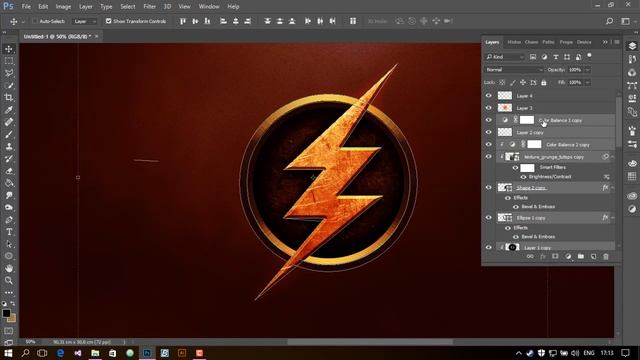Open the blend mode Normal dropdown
Screen dimensions: 640x360
click(514, 70)
